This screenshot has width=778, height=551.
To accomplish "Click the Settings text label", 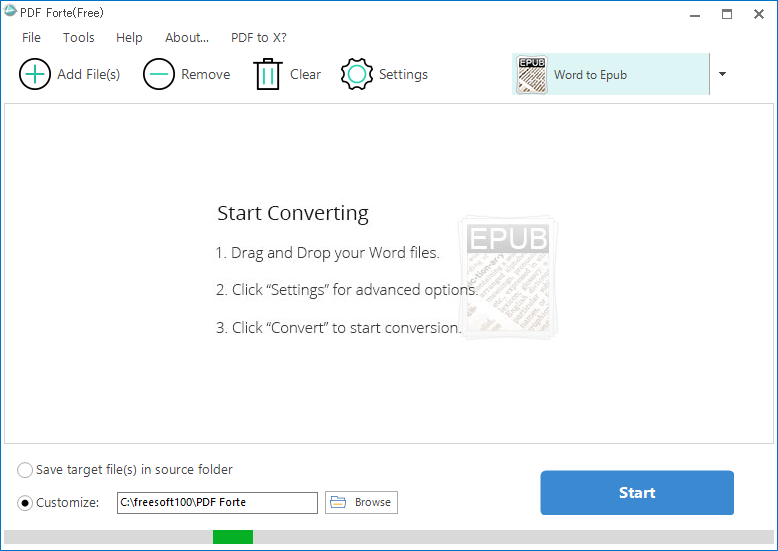I will click(x=403, y=74).
